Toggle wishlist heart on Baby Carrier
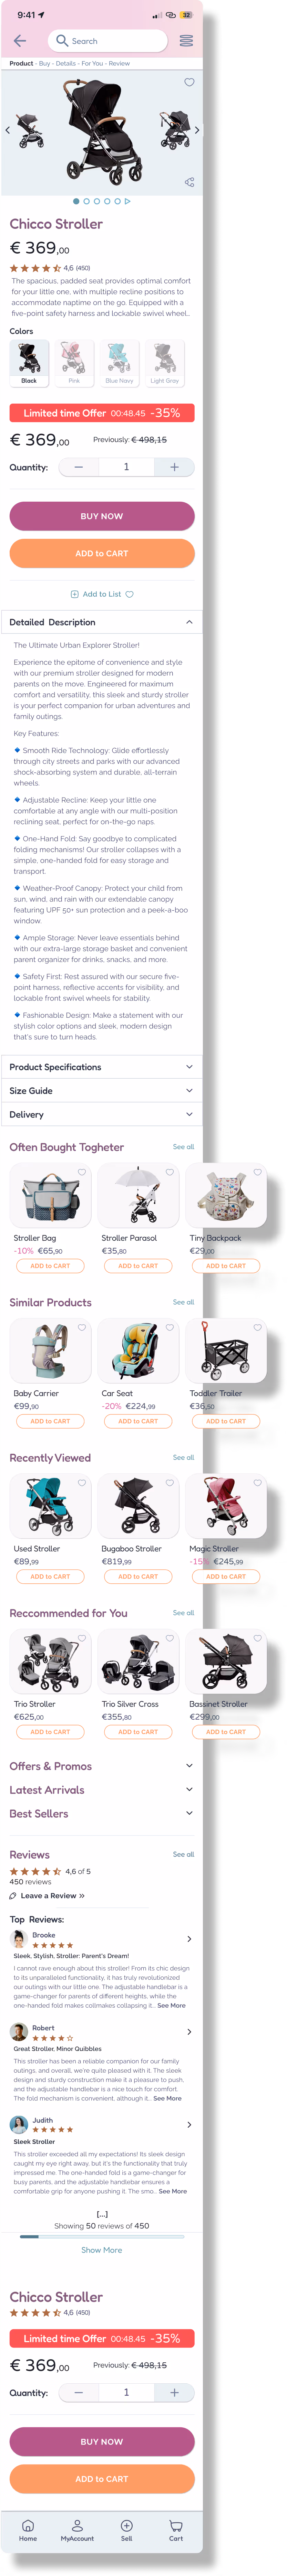 point(82,1327)
